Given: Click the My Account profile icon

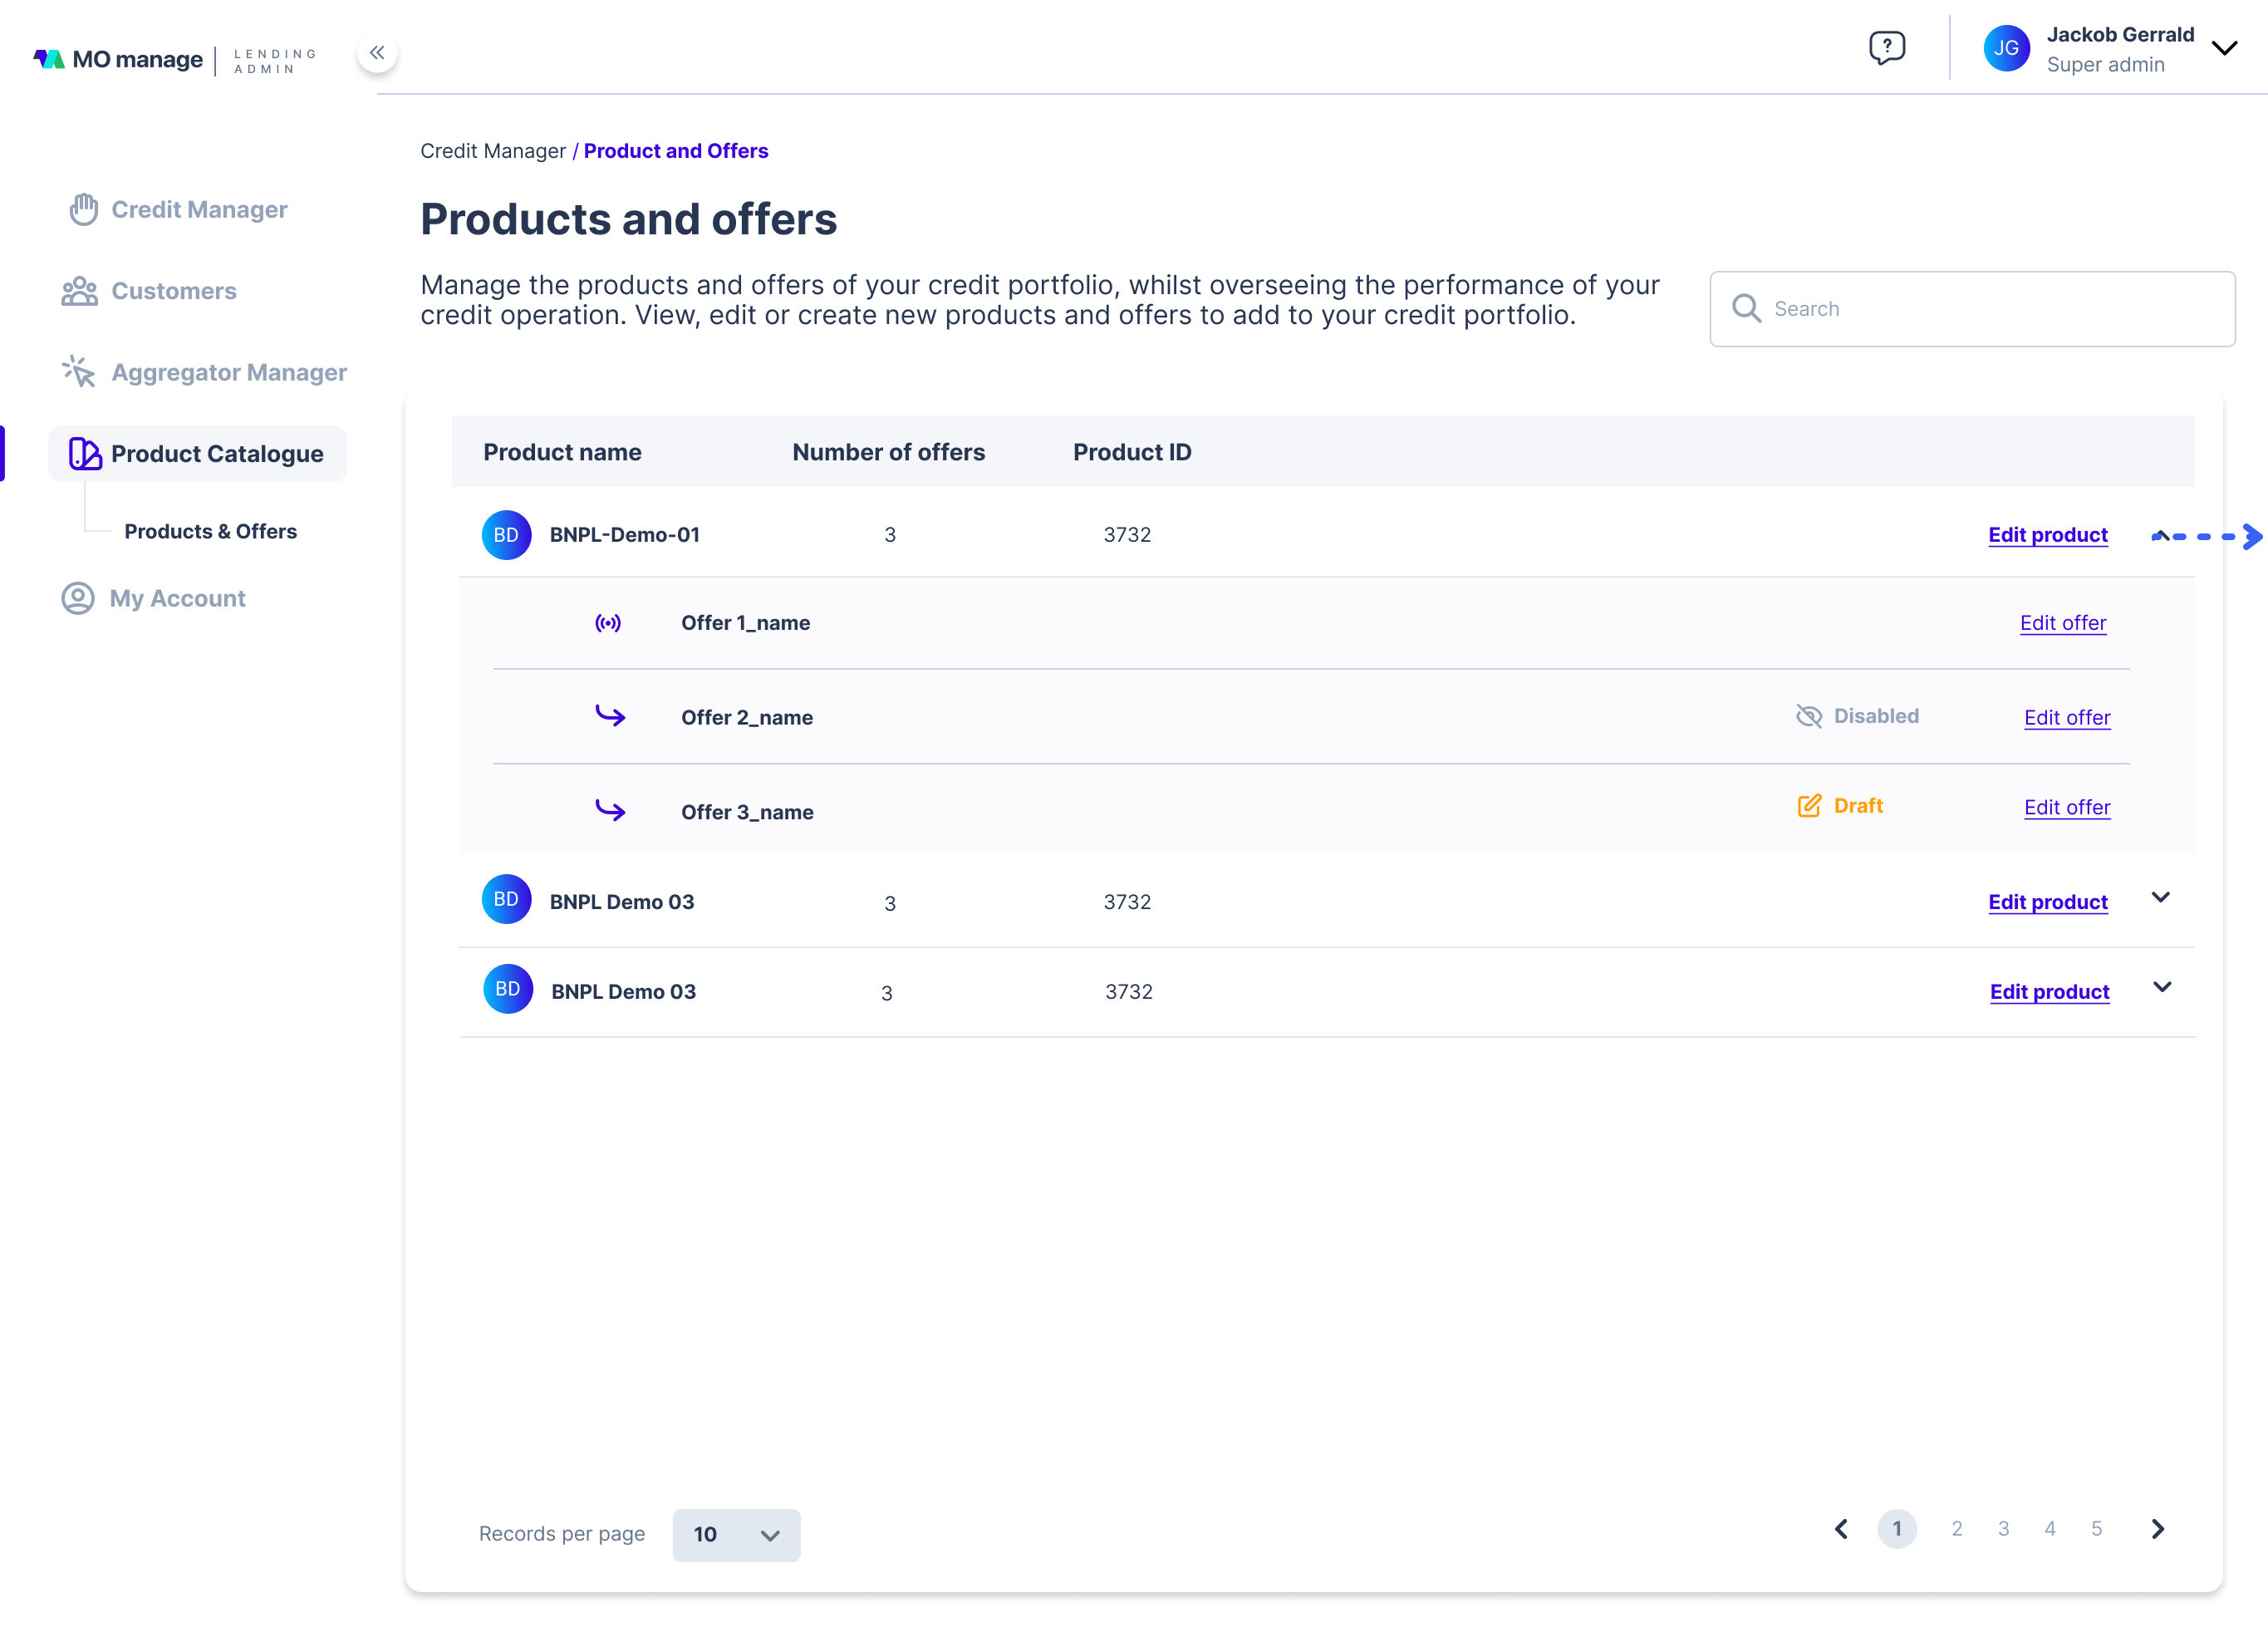Looking at the screenshot, I should tap(78, 598).
